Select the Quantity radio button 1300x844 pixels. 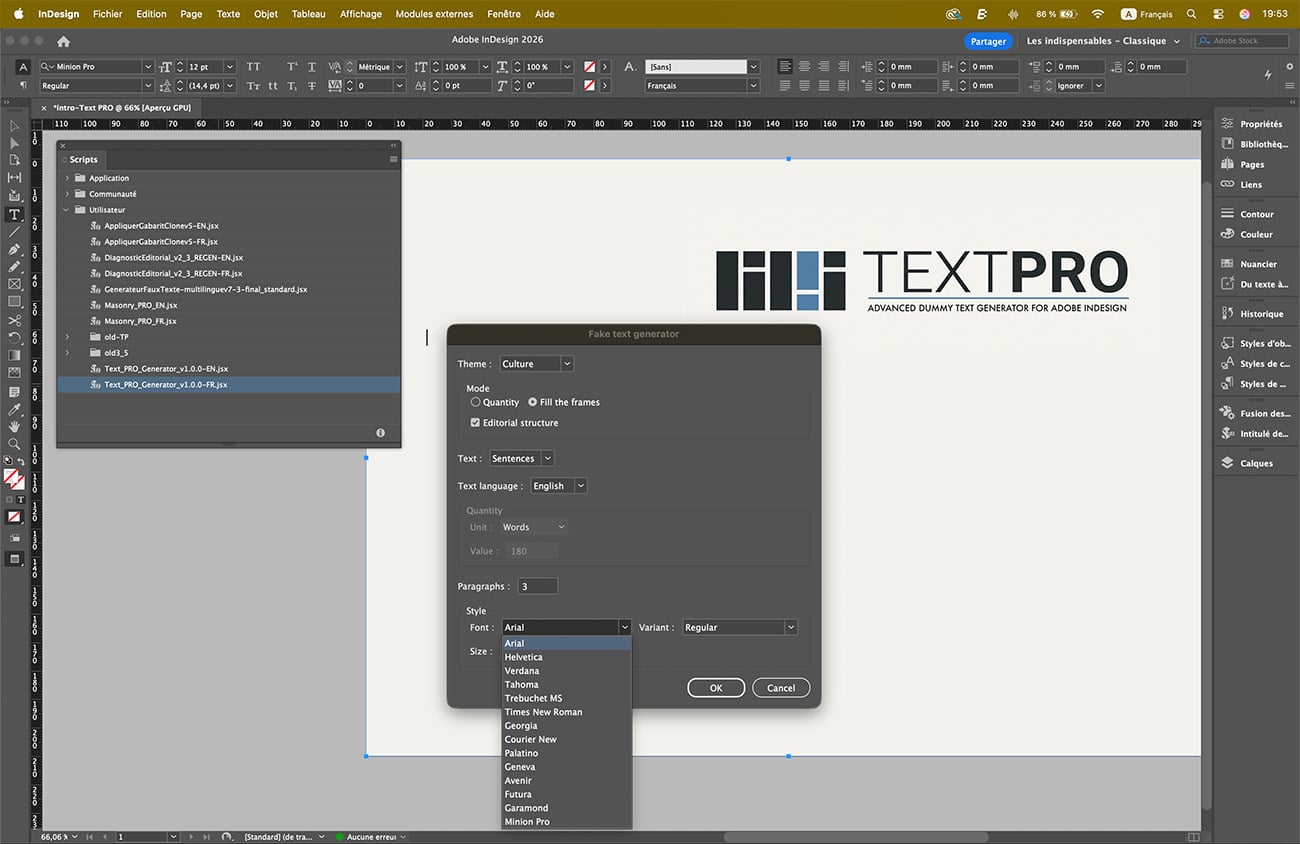[476, 402]
